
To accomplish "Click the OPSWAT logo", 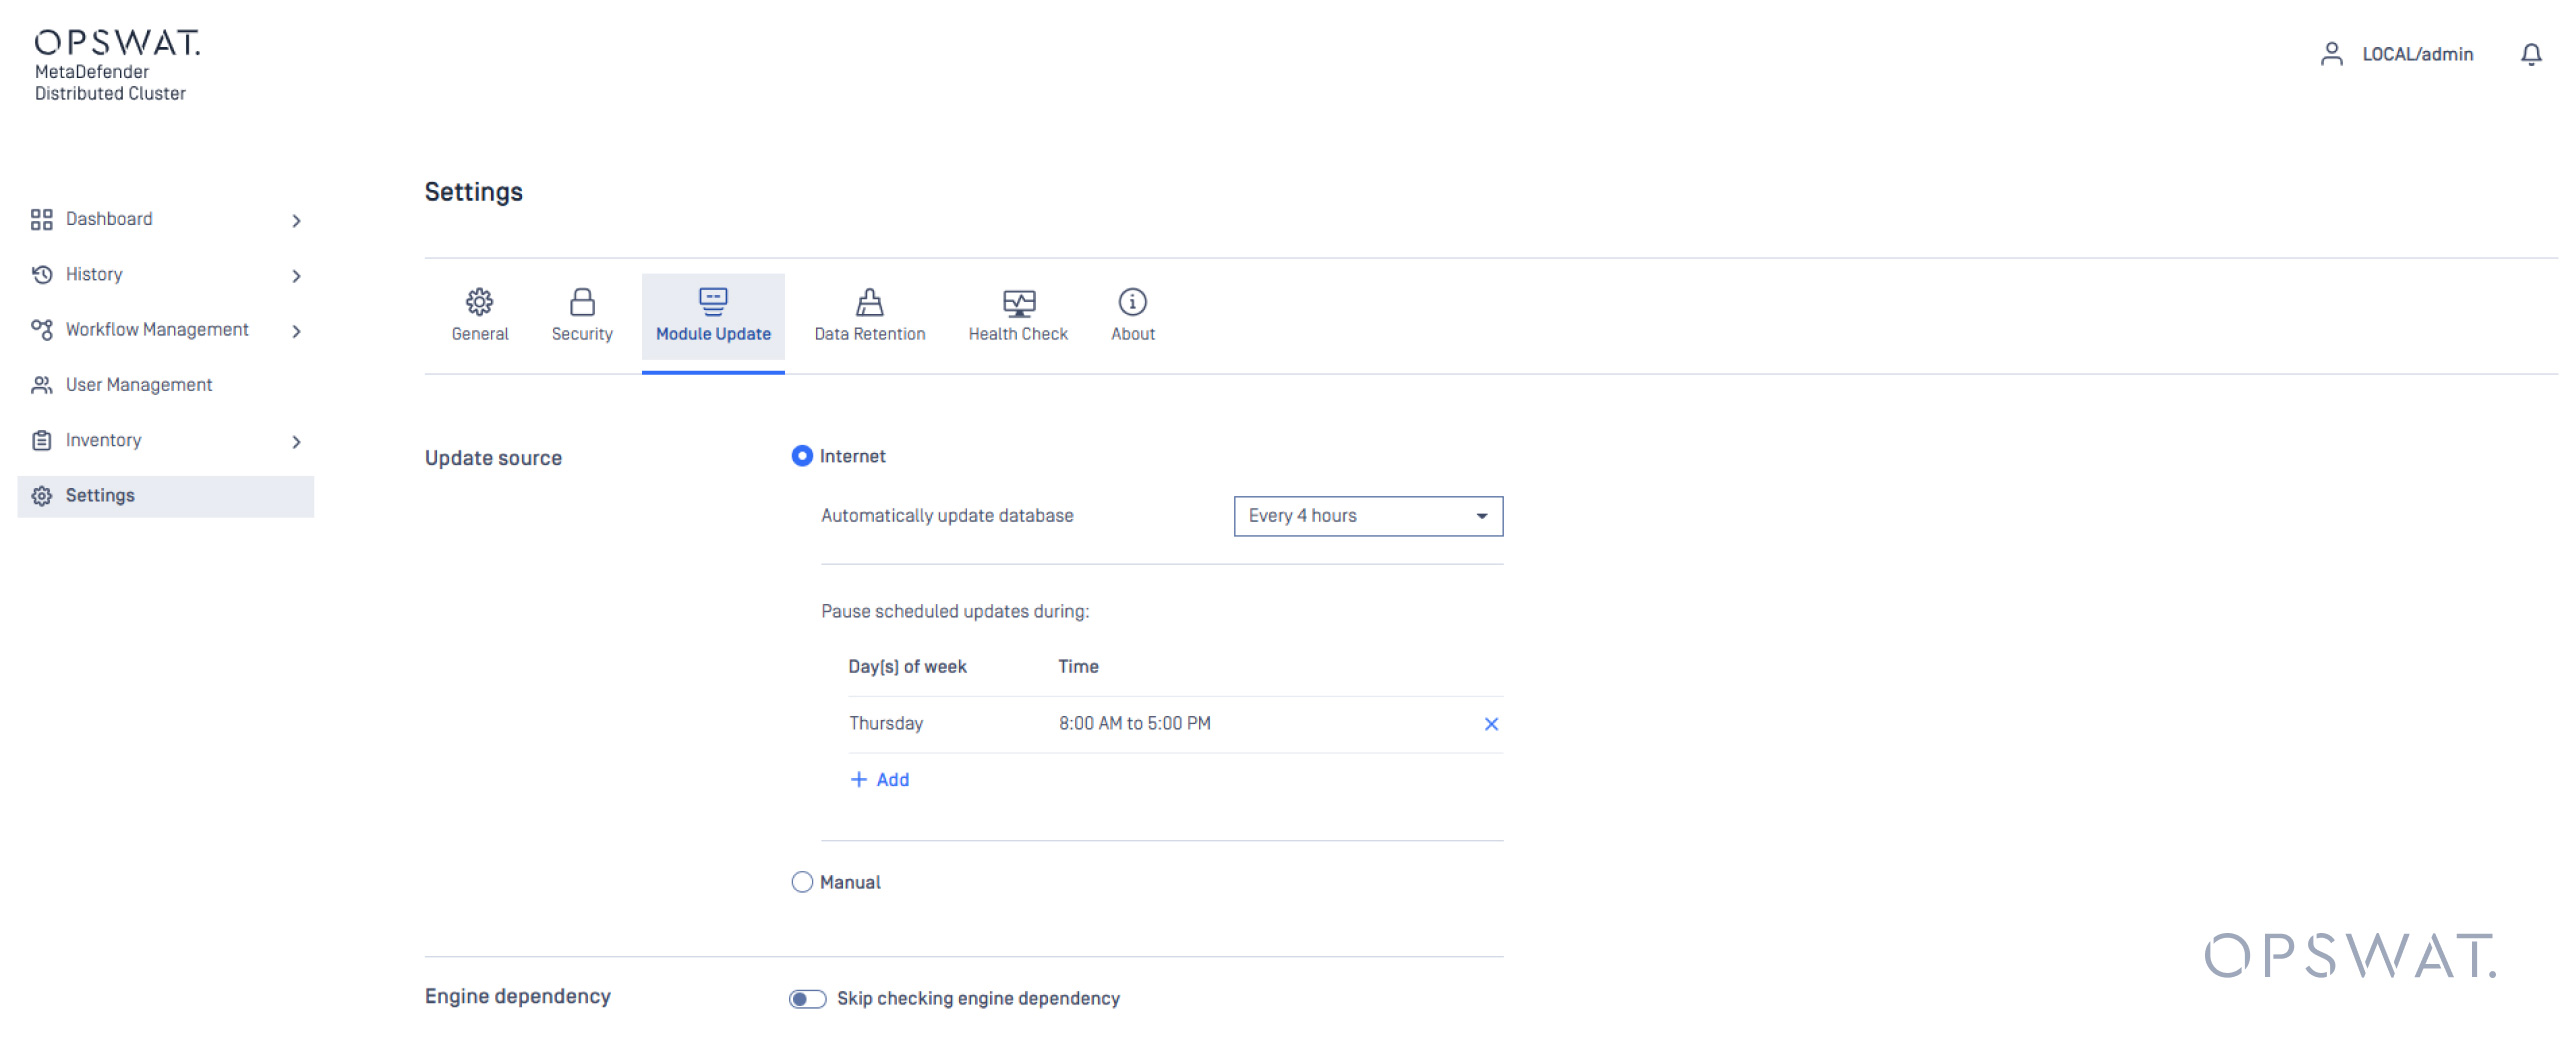I will tap(117, 43).
